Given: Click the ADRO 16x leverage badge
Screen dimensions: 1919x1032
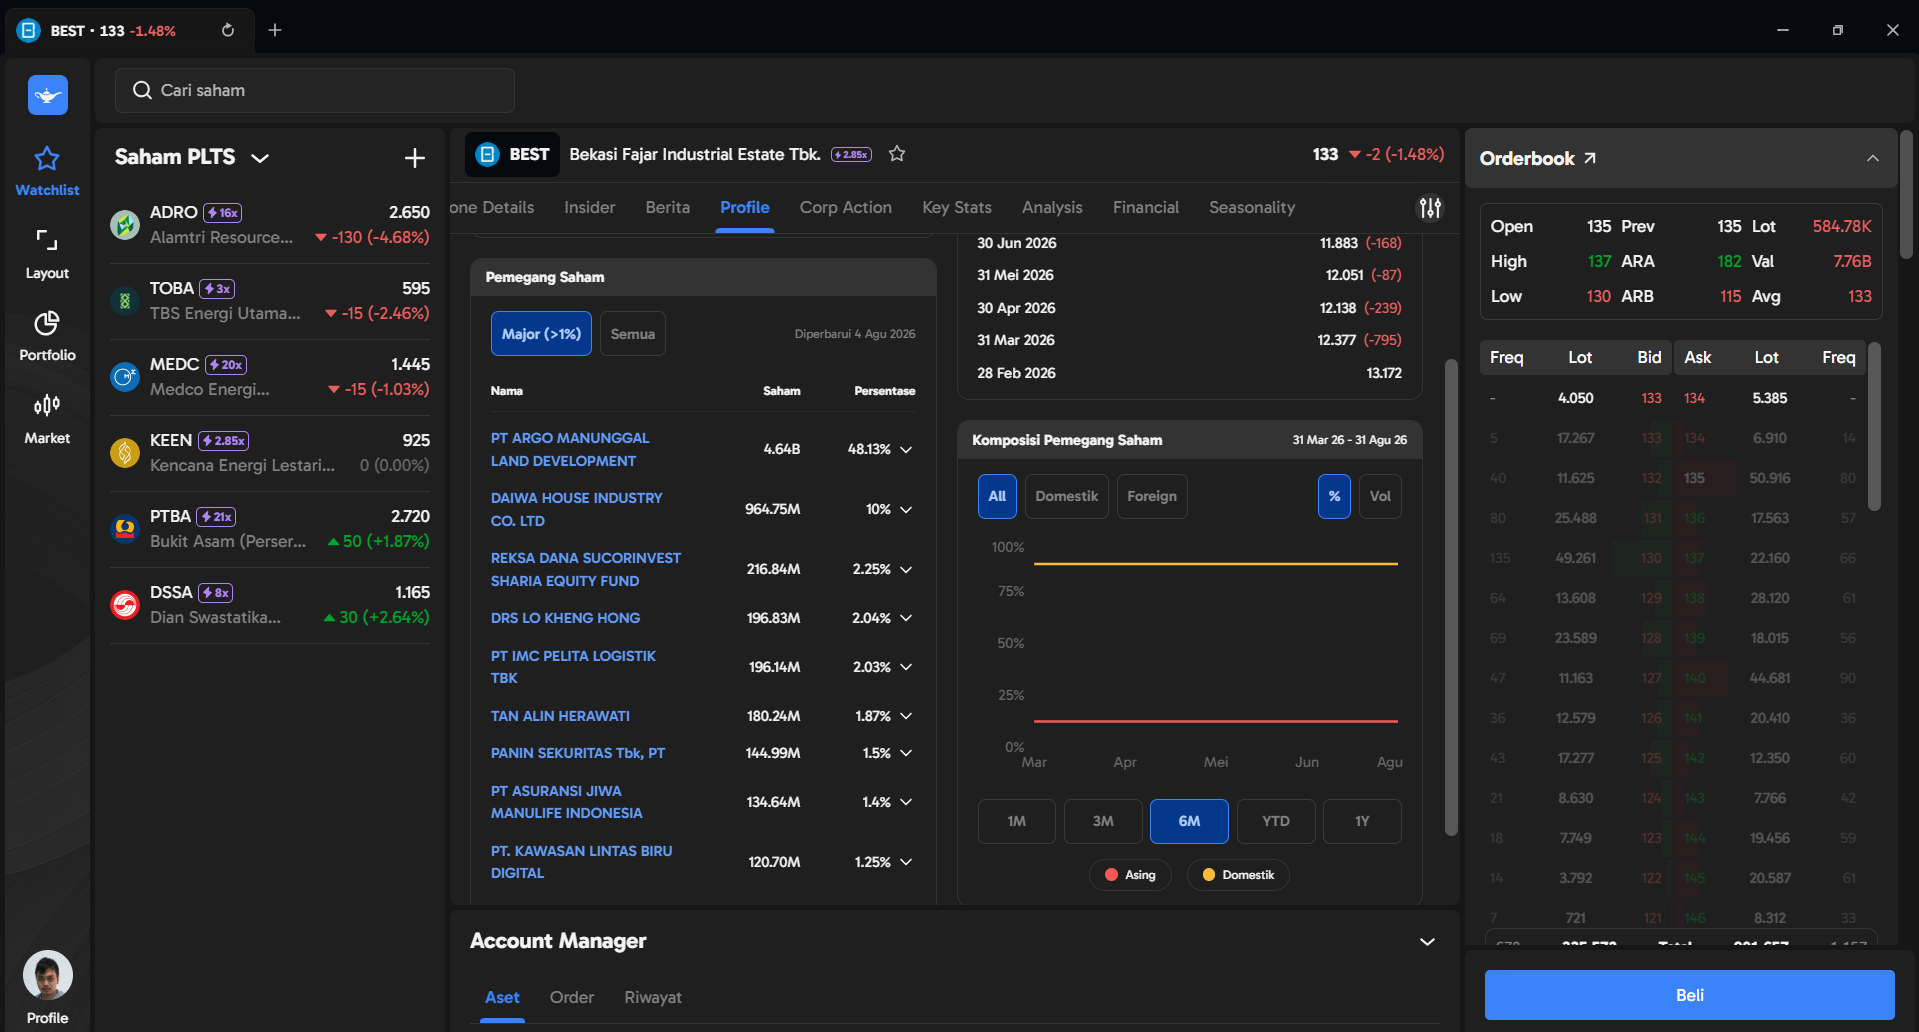Looking at the screenshot, I should click(223, 213).
